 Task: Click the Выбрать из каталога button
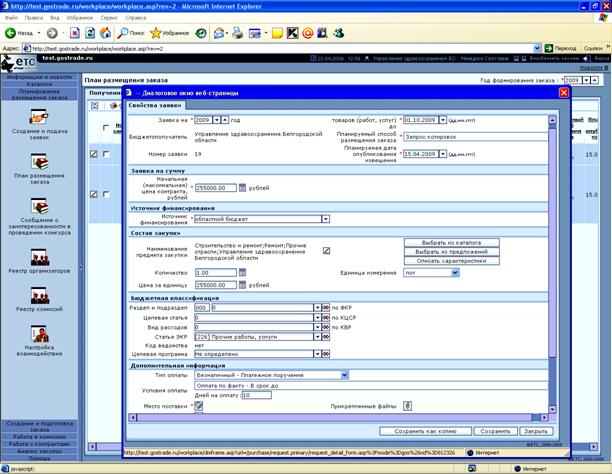tap(452, 242)
